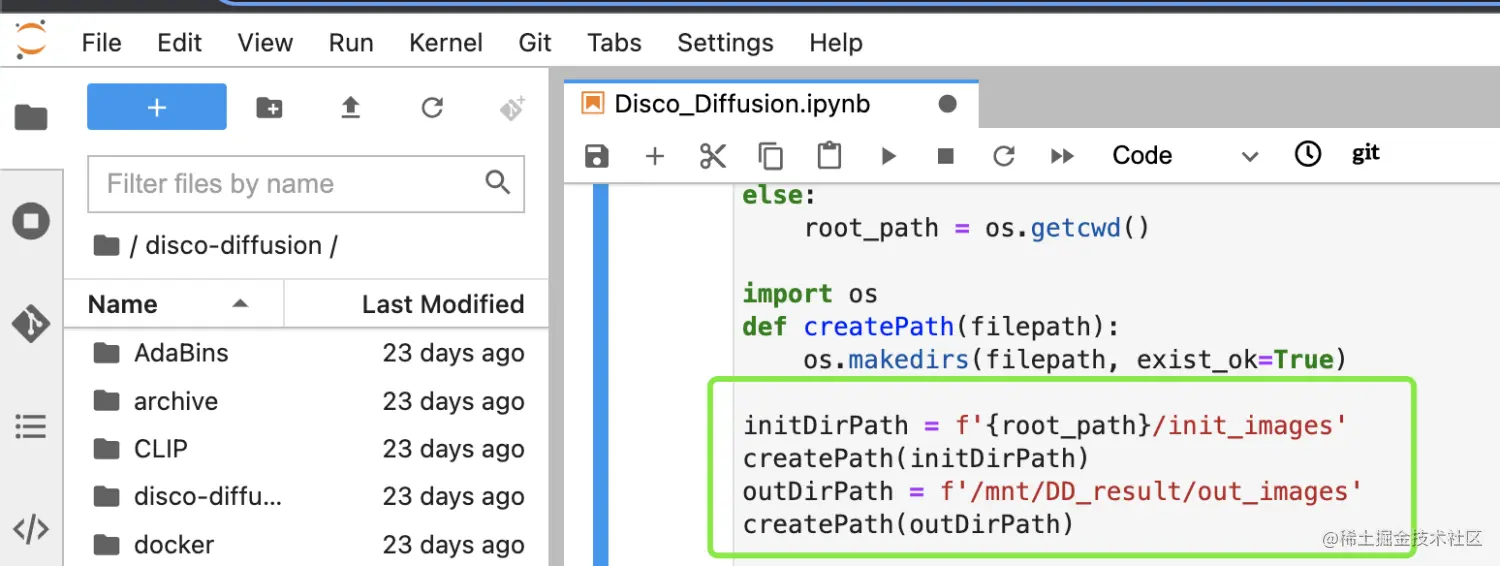The width and height of the screenshot is (1500, 566).
Task: Click the root folder icon in breadcrumb
Action: (x=106, y=246)
